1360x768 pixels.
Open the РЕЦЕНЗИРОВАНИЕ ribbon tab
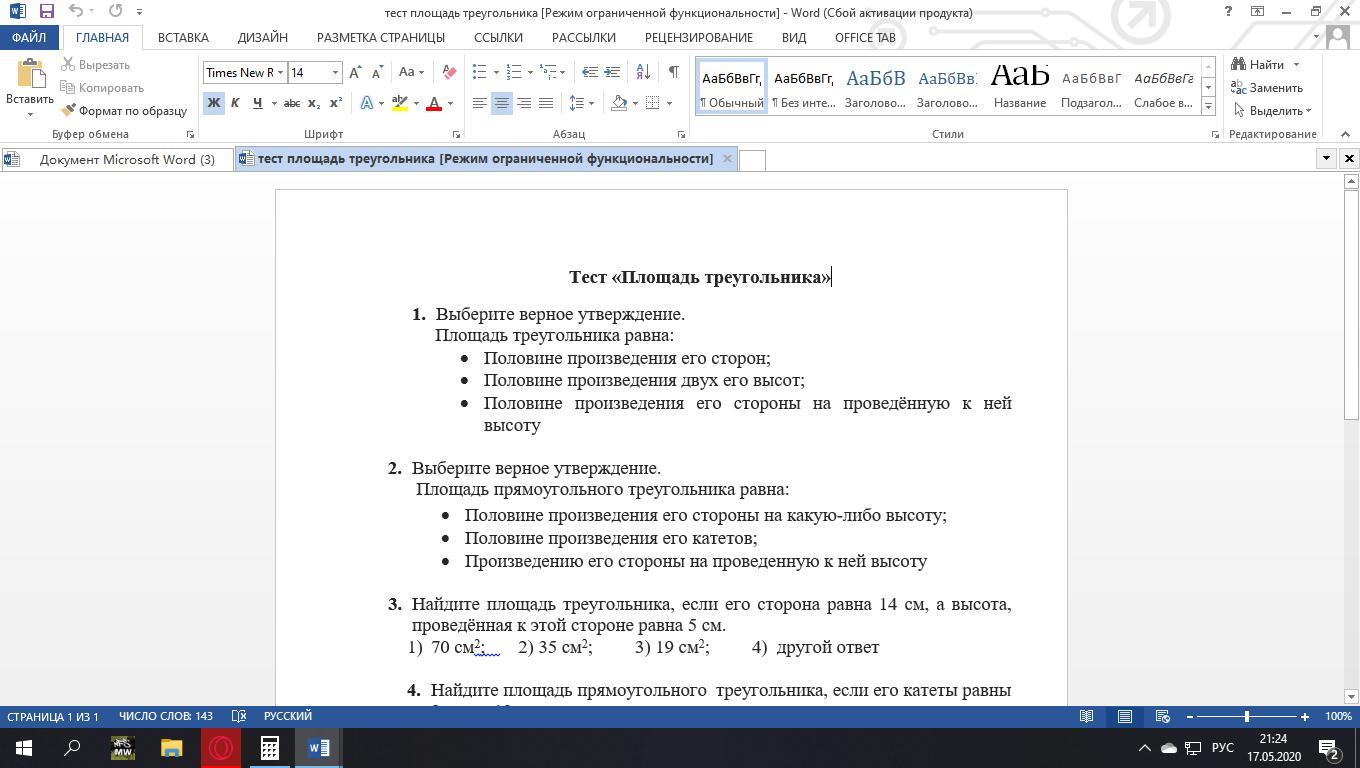coord(699,37)
